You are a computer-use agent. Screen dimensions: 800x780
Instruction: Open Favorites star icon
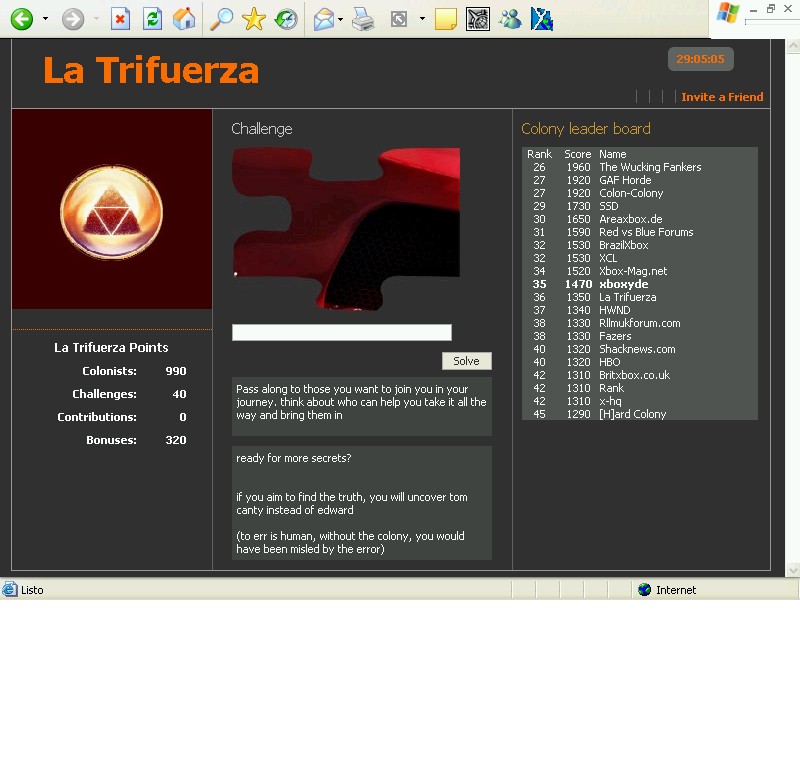tap(254, 19)
